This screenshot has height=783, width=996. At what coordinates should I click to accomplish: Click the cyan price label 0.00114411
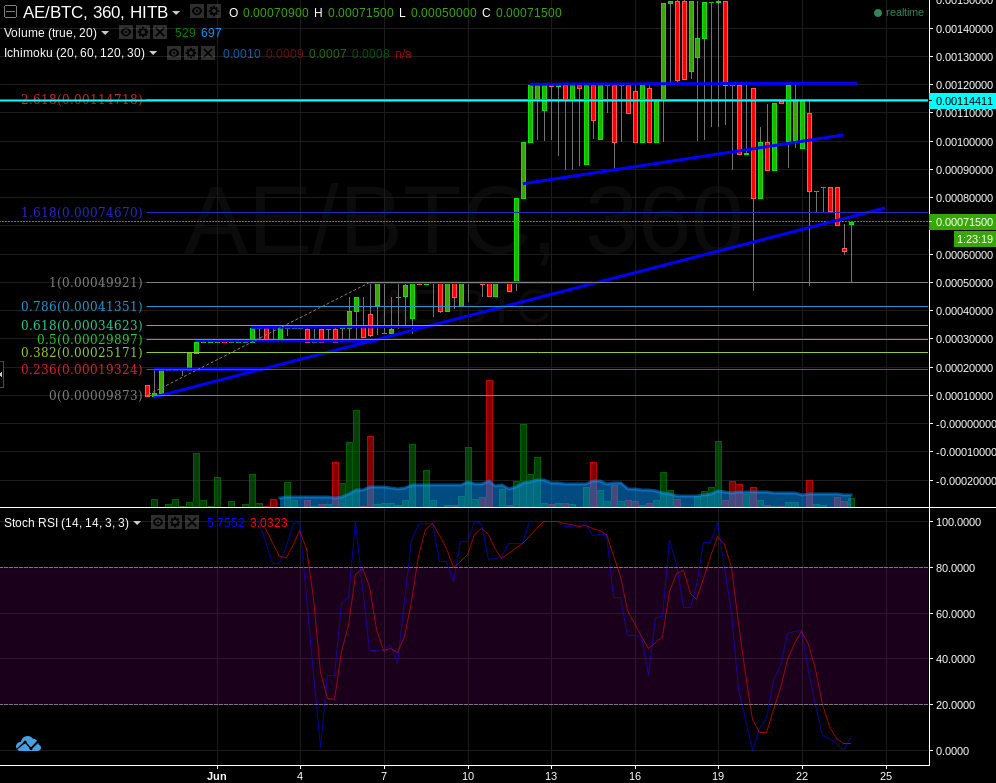[964, 101]
